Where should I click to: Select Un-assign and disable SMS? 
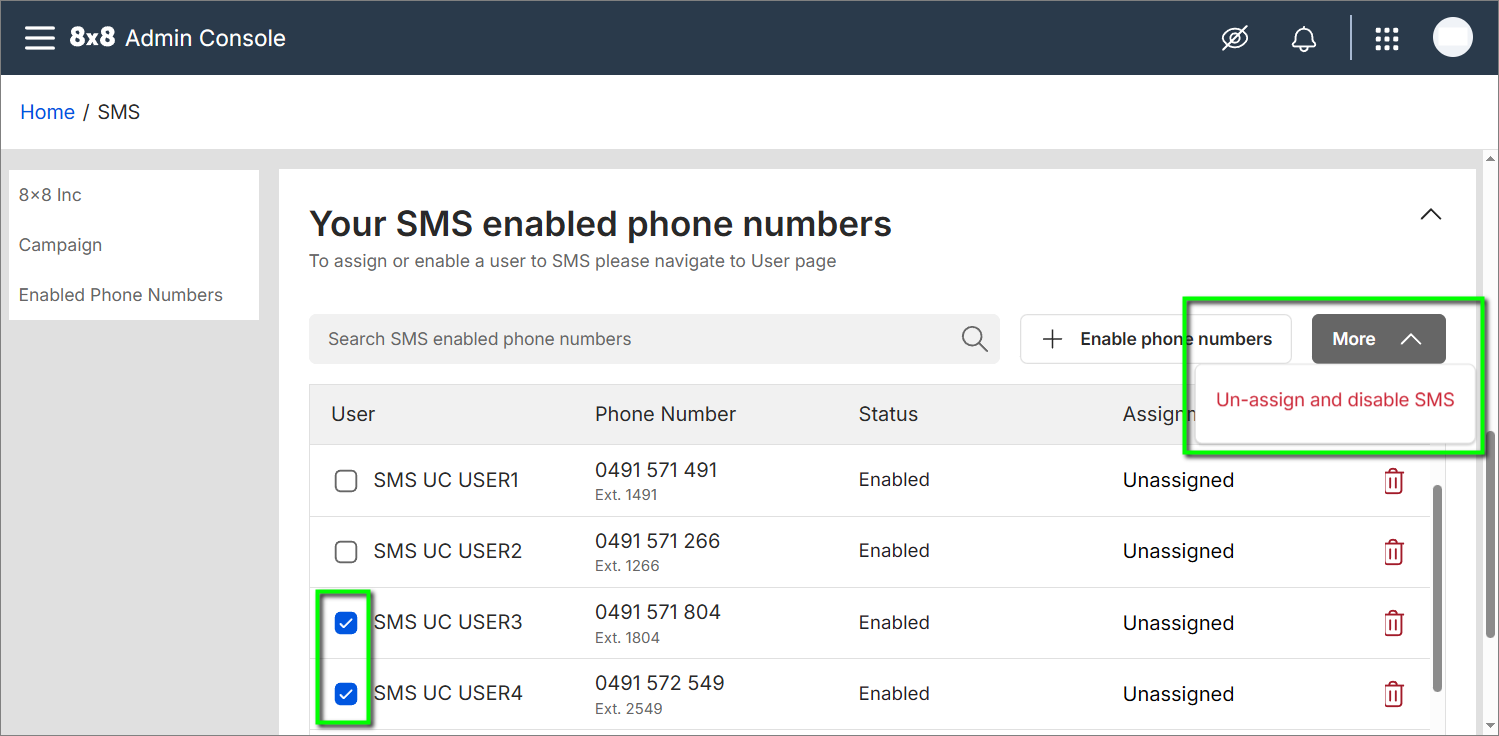(x=1334, y=400)
